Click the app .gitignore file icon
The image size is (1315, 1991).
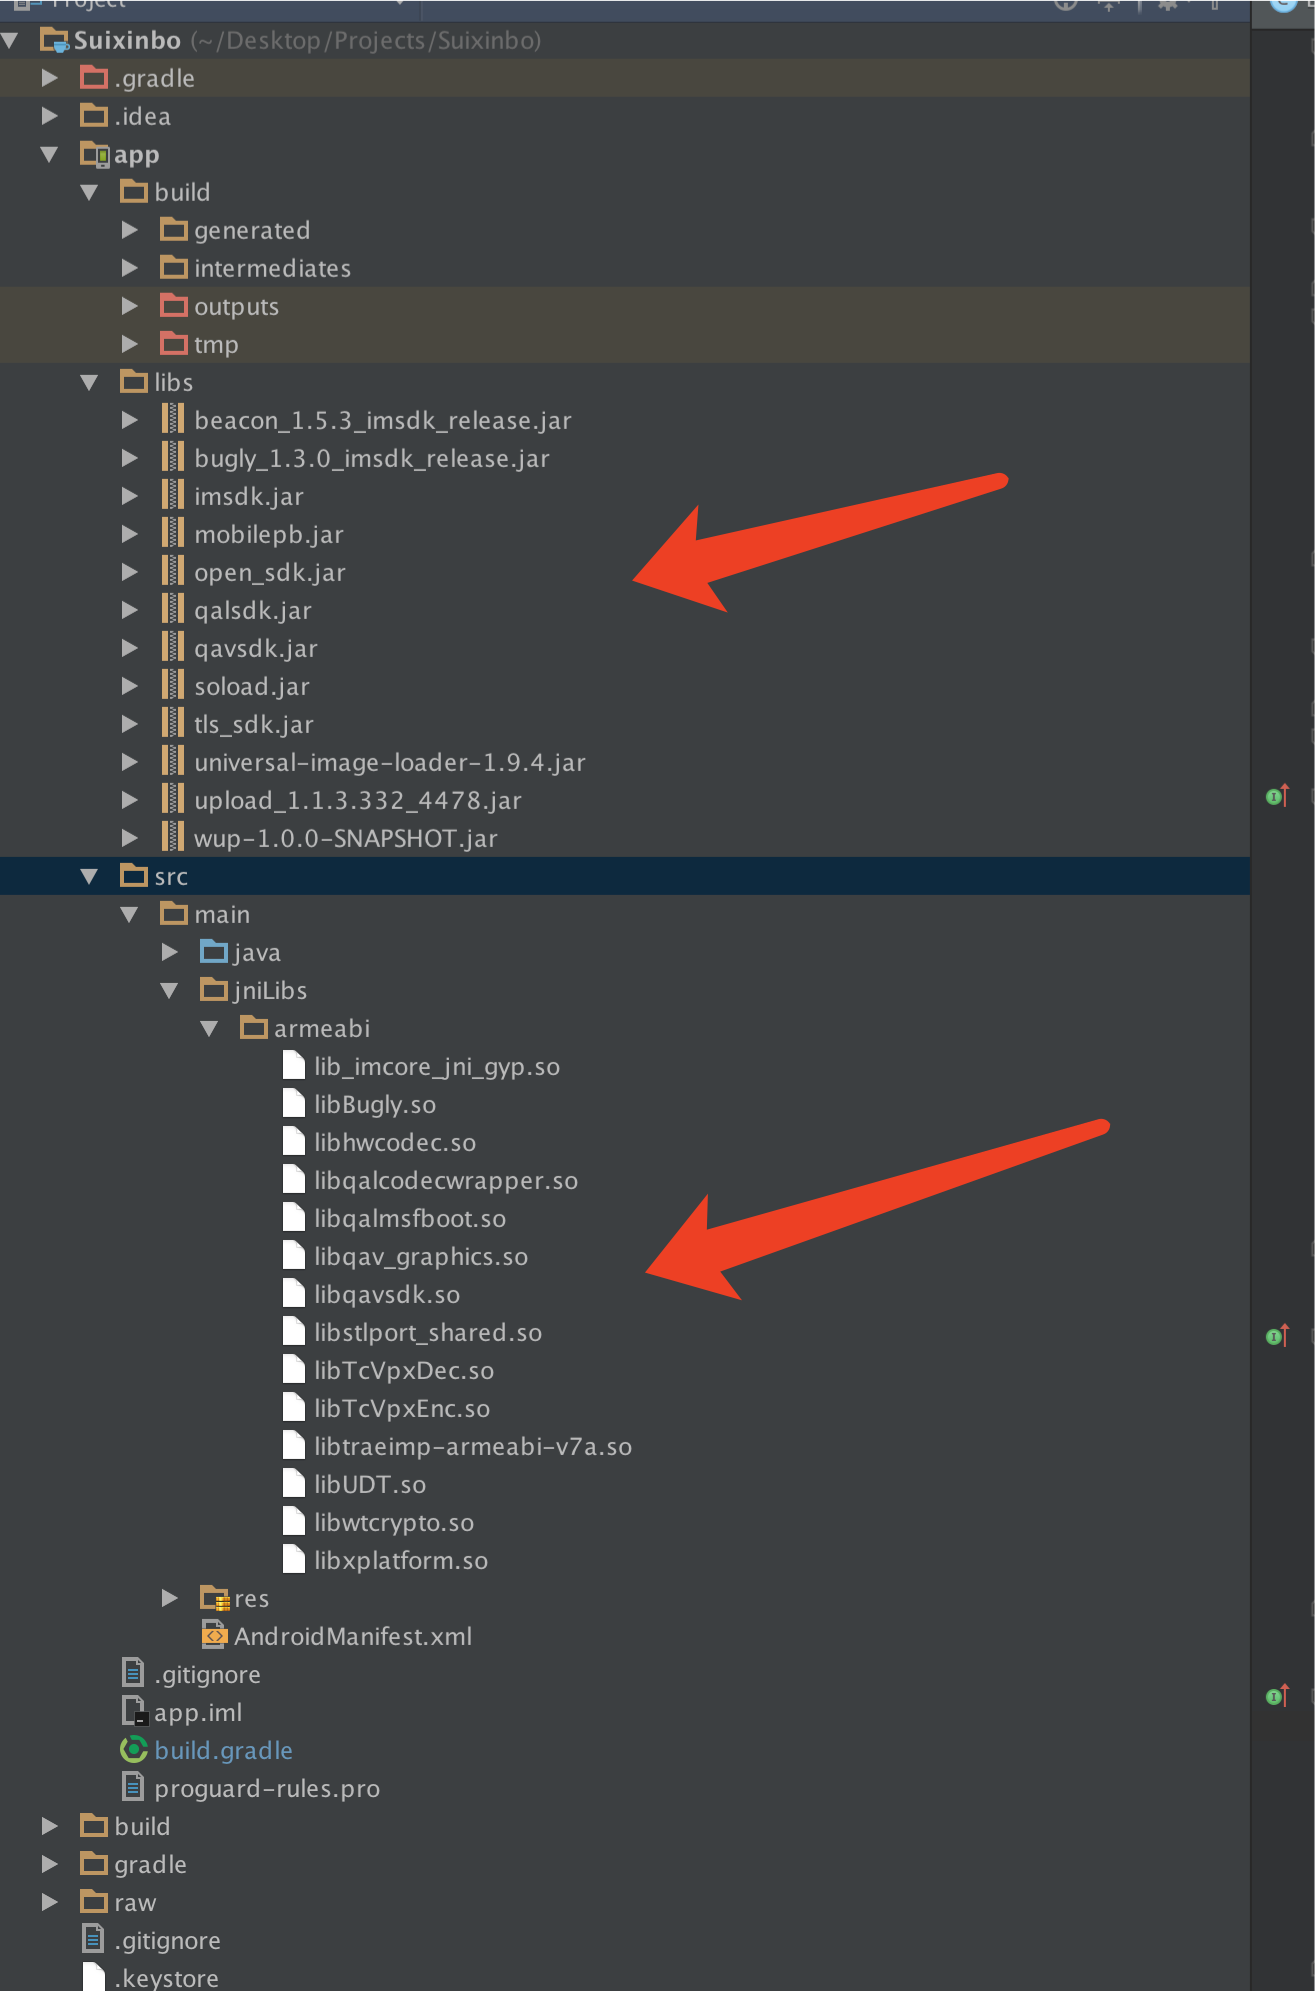pyautogui.click(x=132, y=1673)
